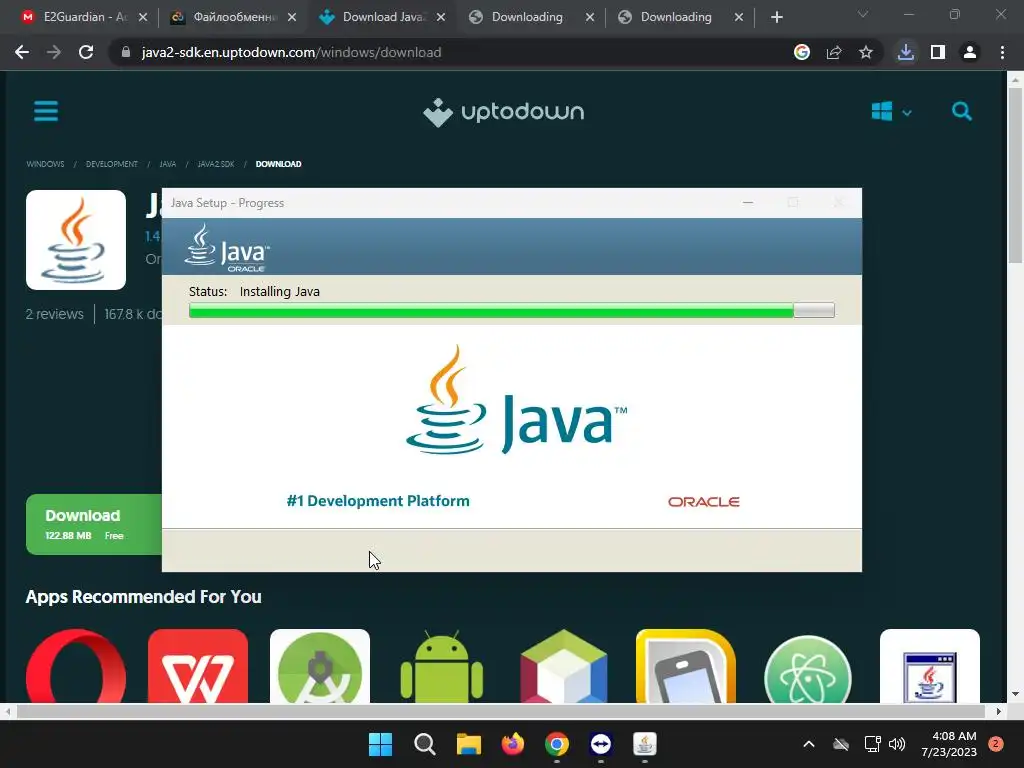
Task: Click the 2 reviews link
Action: 55,314
